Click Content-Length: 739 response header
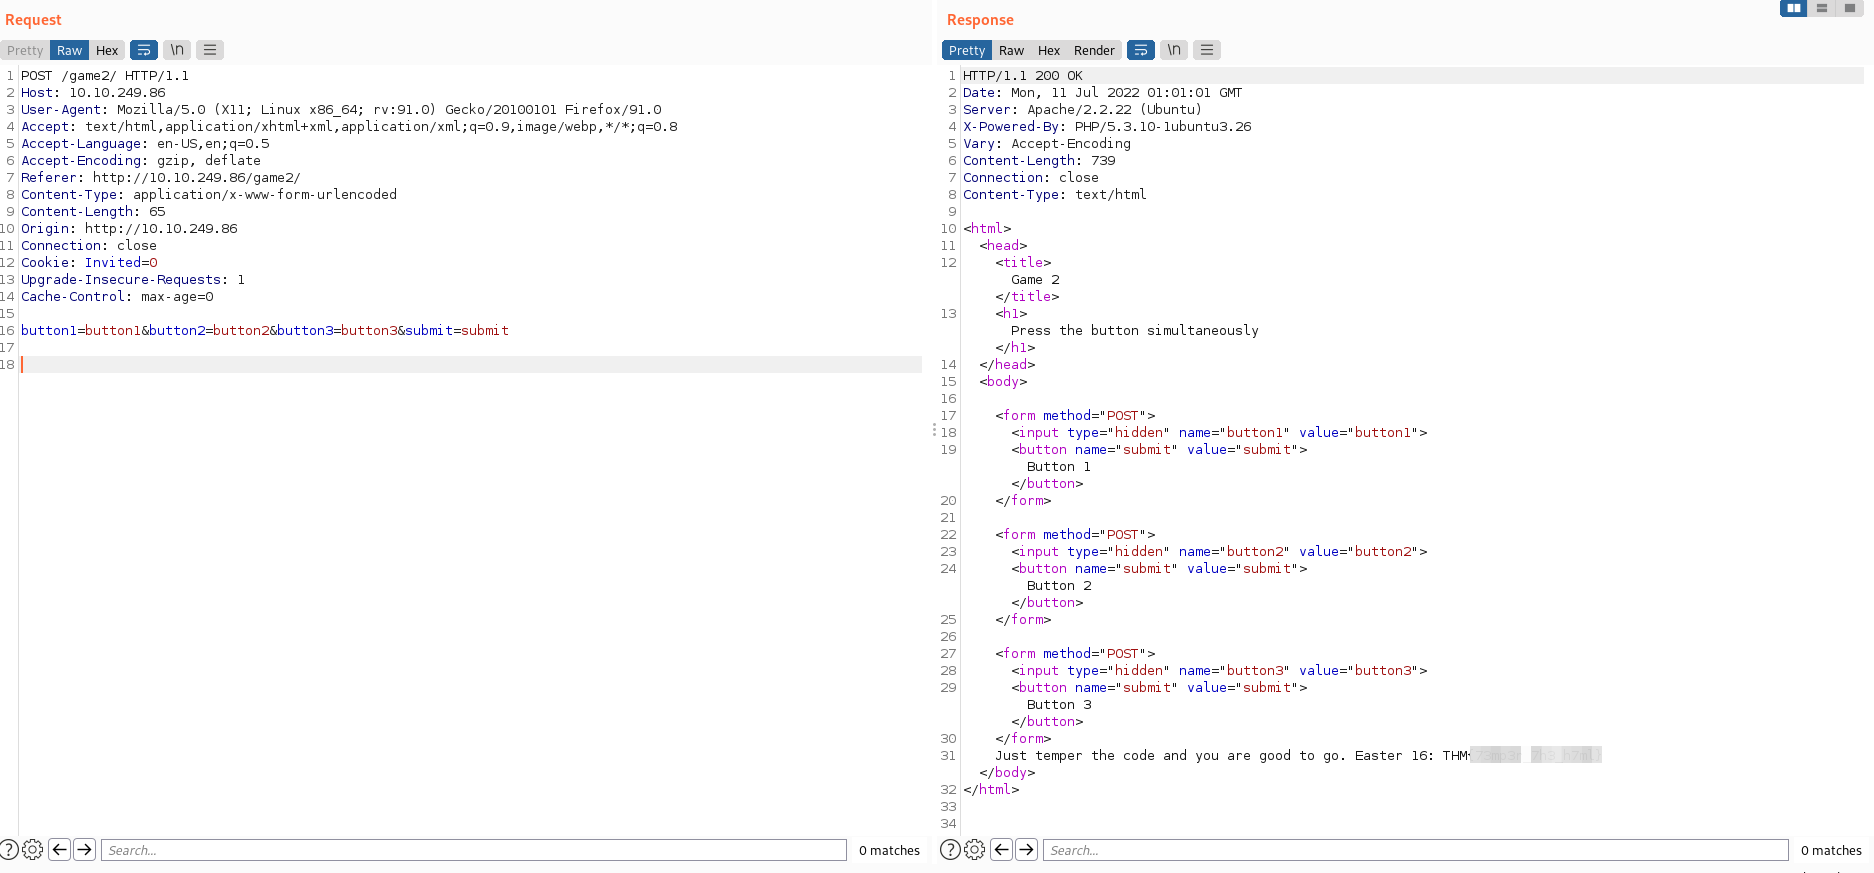Screen dimensions: 1874x873 [x=1039, y=161]
